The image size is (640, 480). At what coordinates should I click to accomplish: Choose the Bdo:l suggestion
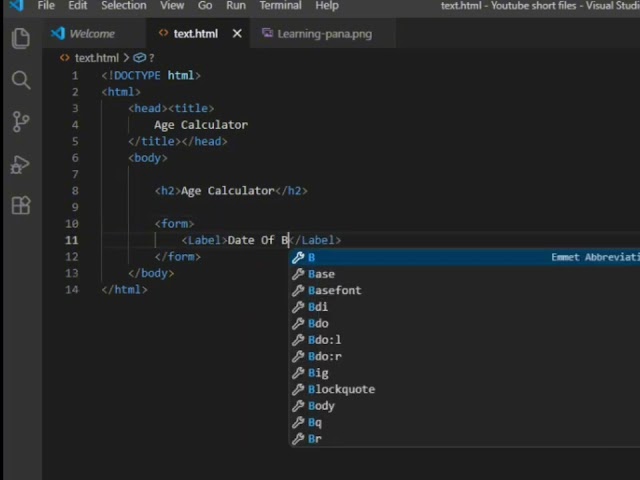(x=464, y=340)
